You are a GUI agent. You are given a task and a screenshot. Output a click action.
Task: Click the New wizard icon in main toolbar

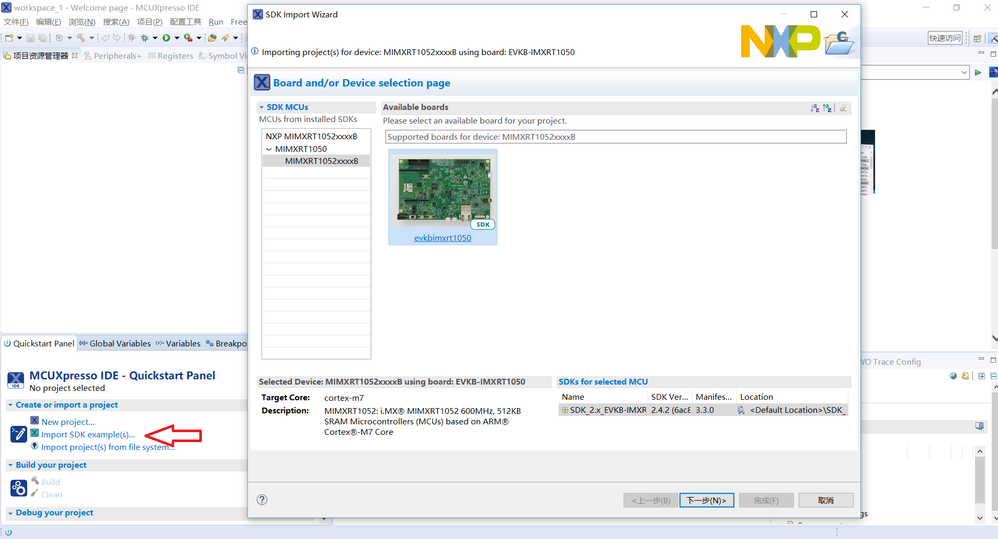click(9, 38)
